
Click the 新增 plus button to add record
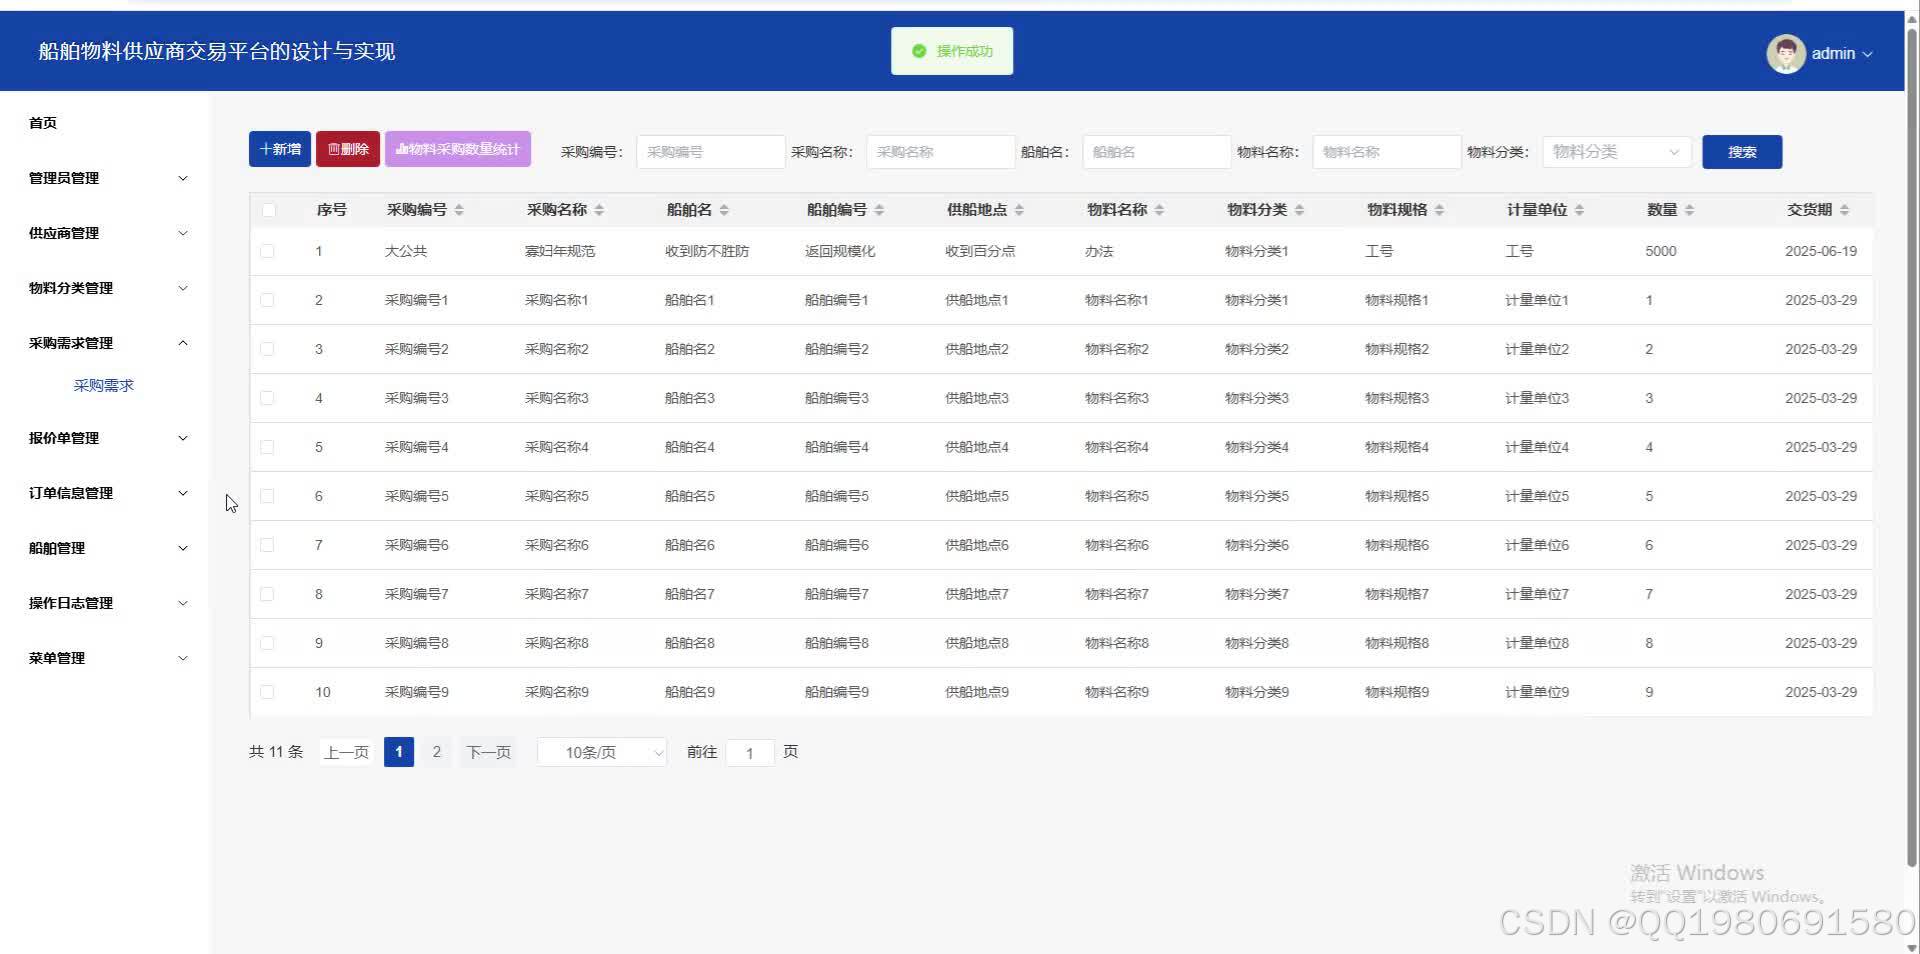pos(279,148)
